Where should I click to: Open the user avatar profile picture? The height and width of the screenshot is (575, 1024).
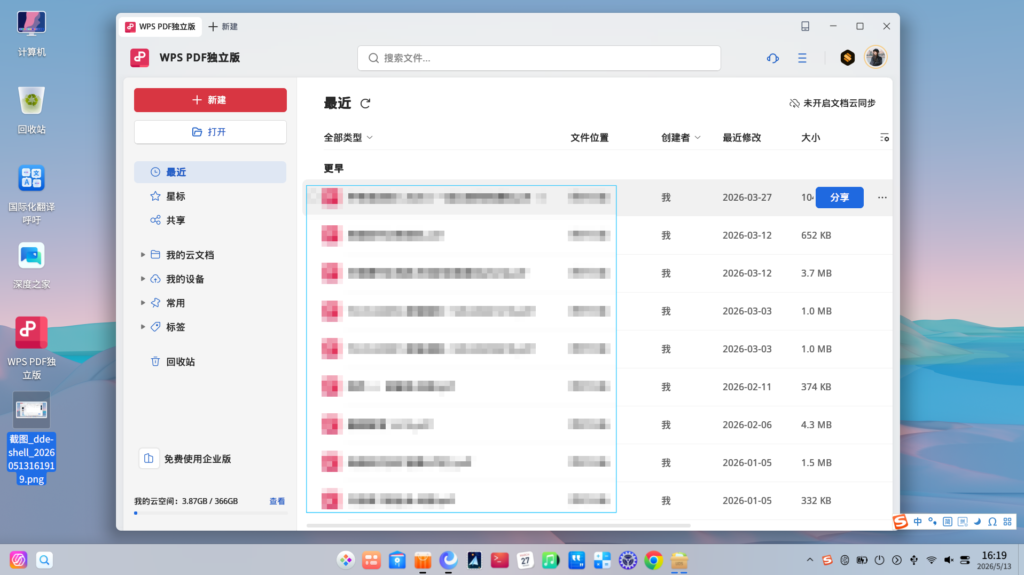(875, 58)
